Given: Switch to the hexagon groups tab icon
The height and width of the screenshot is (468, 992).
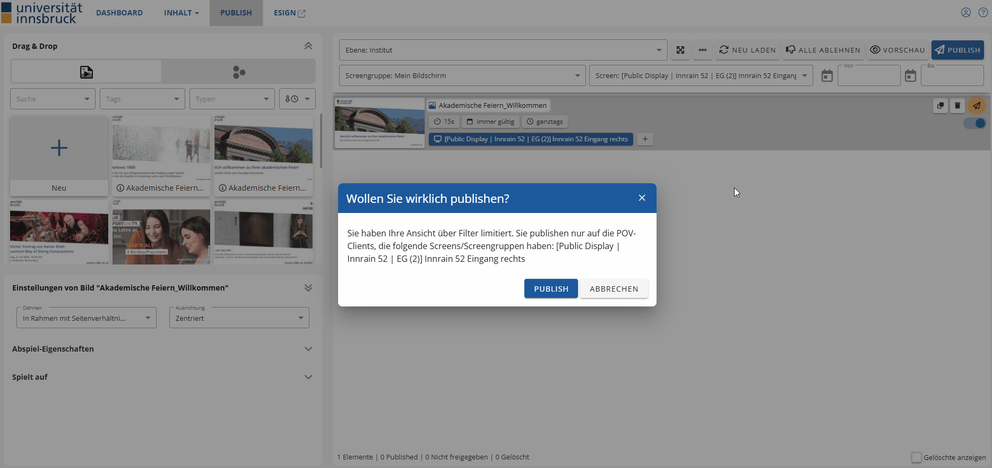Looking at the screenshot, I should point(238,72).
